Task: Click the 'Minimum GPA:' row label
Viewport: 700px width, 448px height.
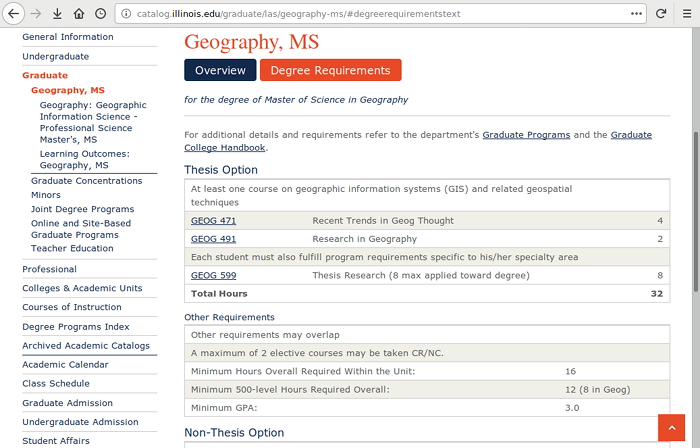Action: pyautogui.click(x=224, y=408)
